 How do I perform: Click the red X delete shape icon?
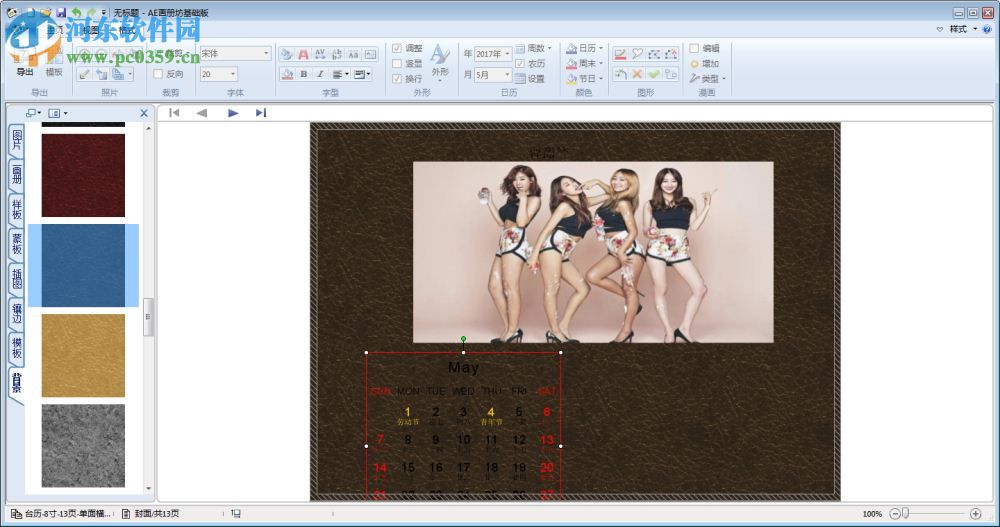pyautogui.click(x=637, y=74)
